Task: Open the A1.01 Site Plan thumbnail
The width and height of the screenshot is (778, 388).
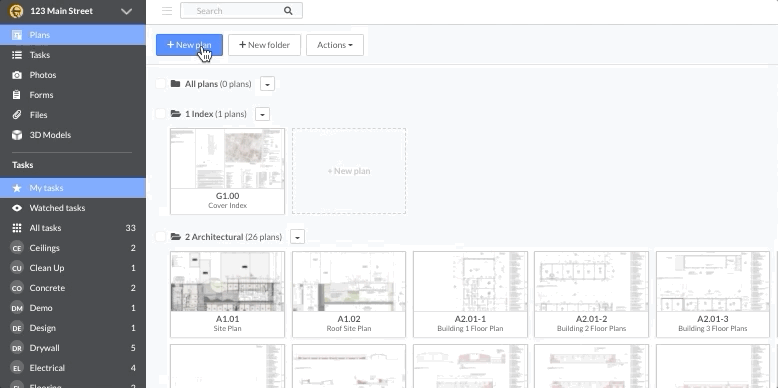Action: 227,294
